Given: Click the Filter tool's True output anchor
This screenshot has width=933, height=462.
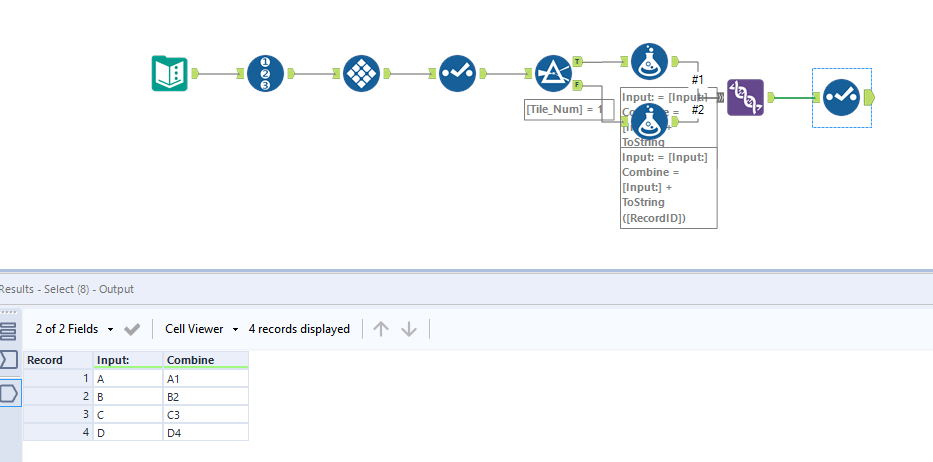Looking at the screenshot, I should (x=578, y=61).
